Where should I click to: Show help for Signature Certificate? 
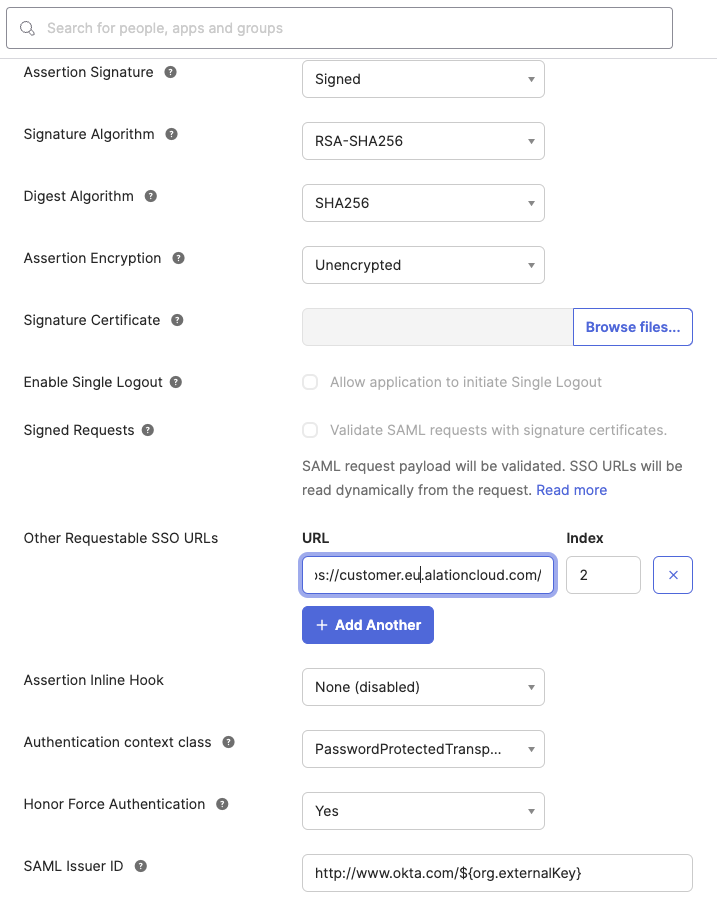click(x=177, y=320)
